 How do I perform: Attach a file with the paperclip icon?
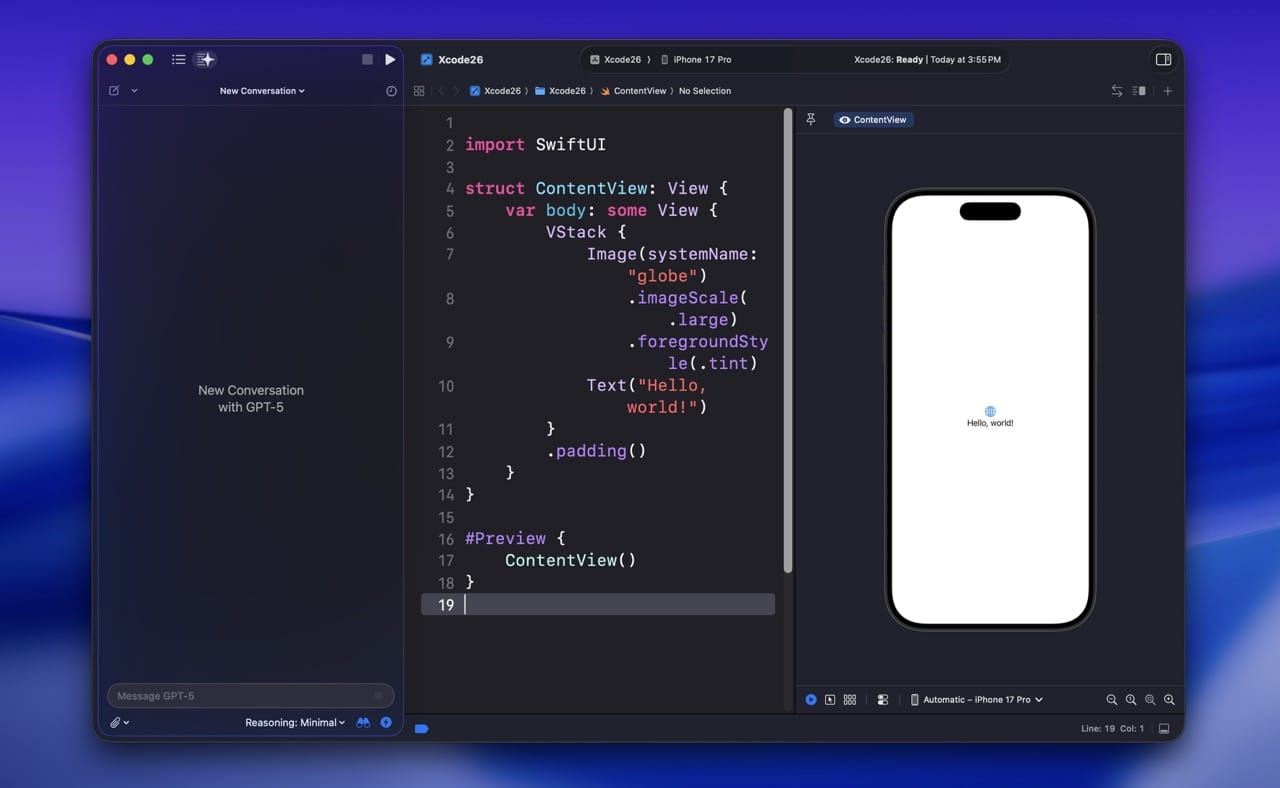coord(115,722)
